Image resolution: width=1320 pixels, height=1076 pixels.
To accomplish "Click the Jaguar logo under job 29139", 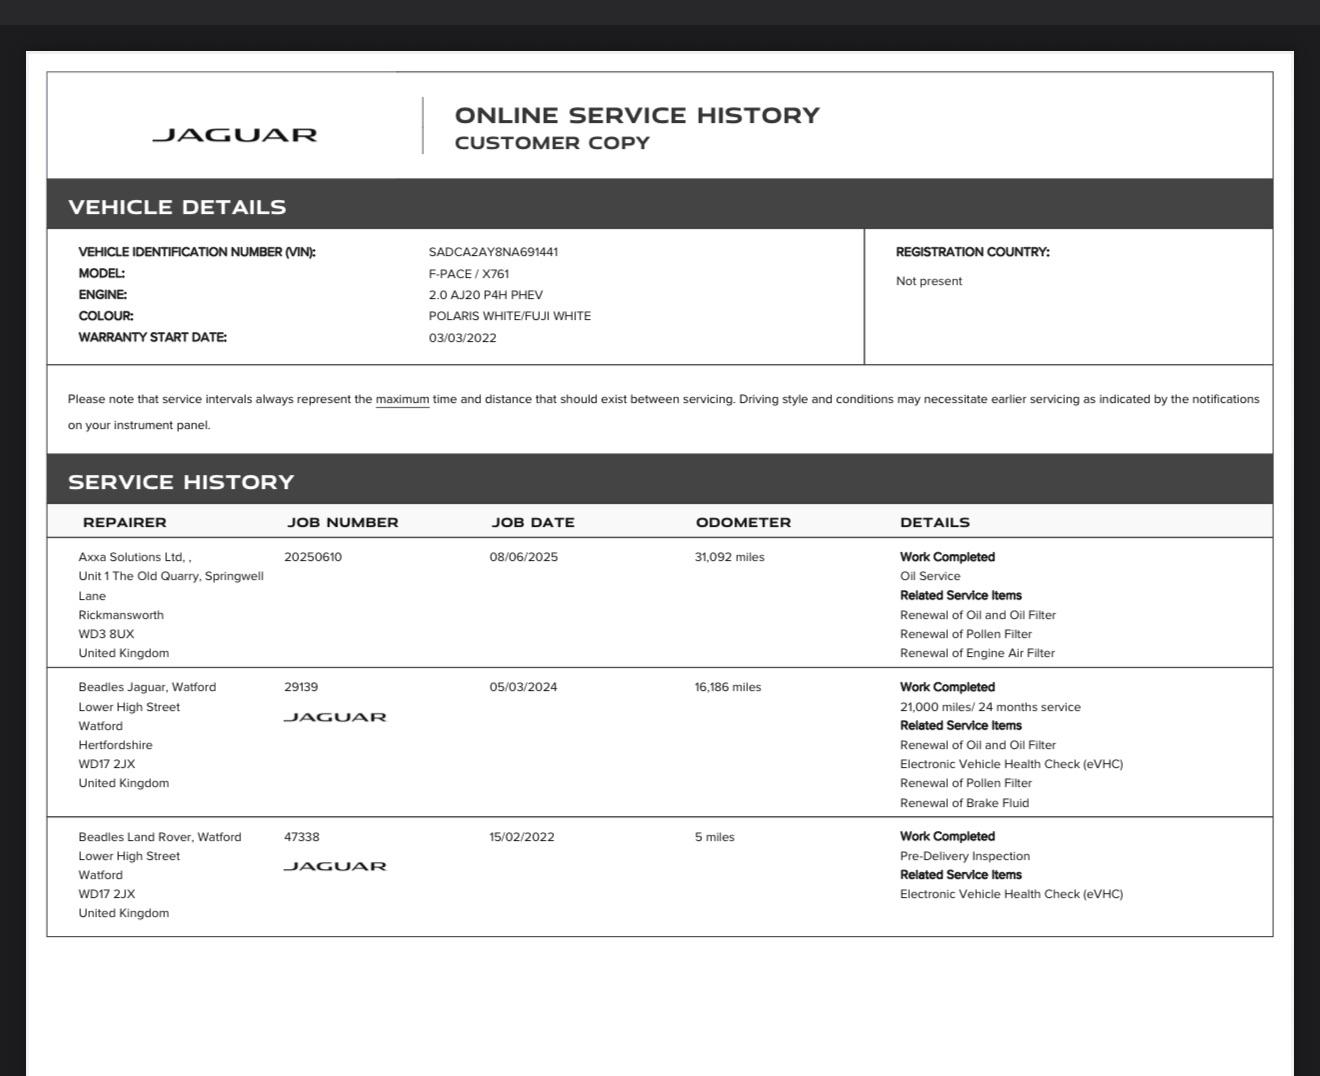I will click(x=335, y=717).
